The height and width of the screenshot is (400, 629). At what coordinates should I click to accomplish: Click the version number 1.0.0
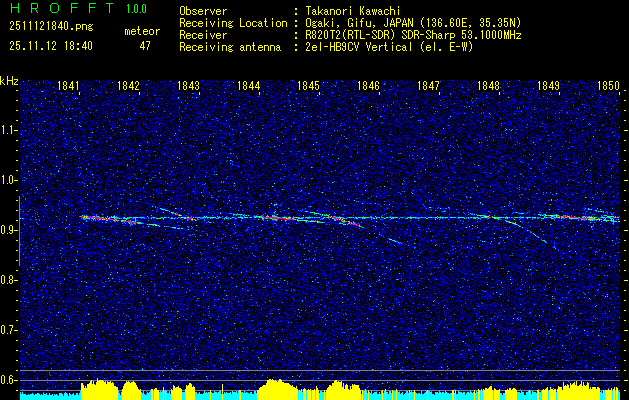pyautogui.click(x=136, y=8)
